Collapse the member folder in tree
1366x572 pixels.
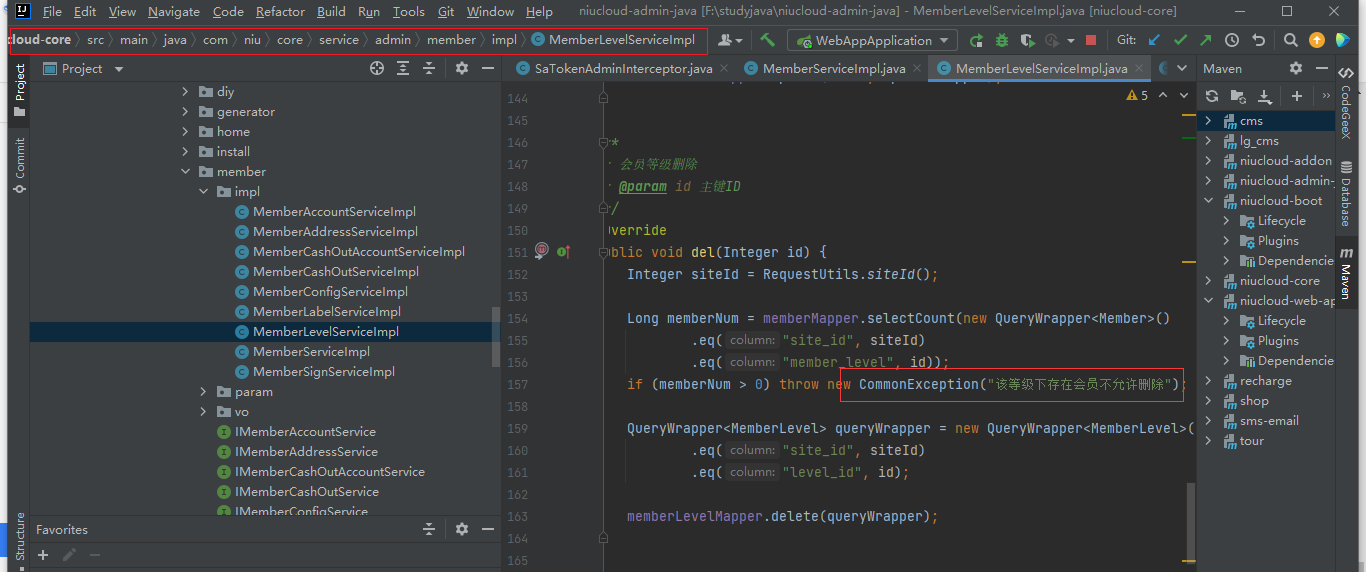pyautogui.click(x=186, y=172)
